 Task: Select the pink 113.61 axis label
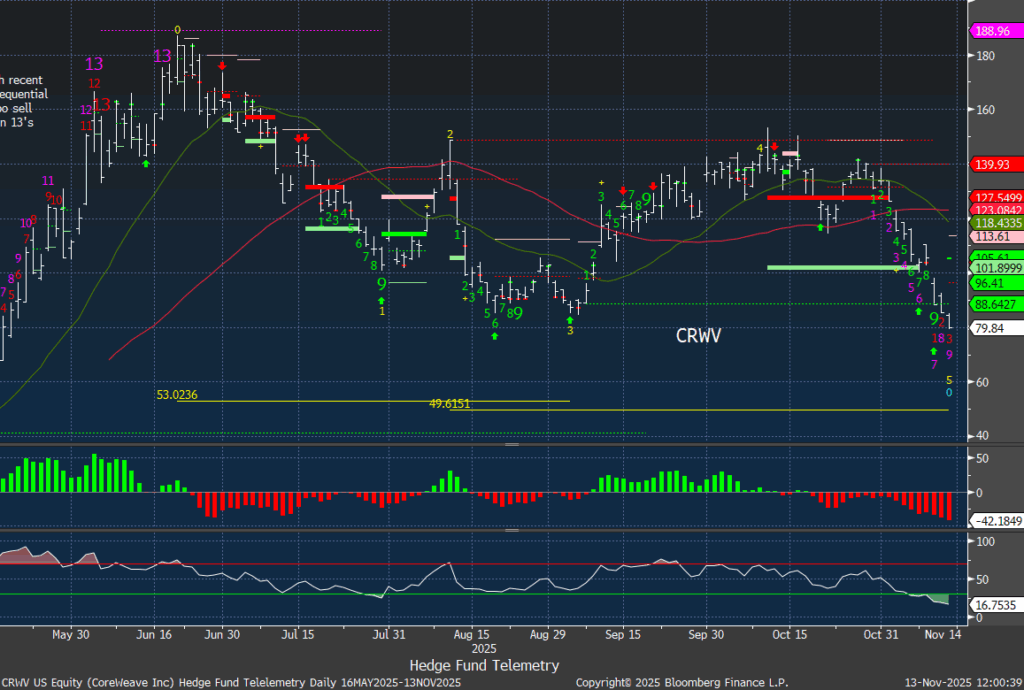993,237
